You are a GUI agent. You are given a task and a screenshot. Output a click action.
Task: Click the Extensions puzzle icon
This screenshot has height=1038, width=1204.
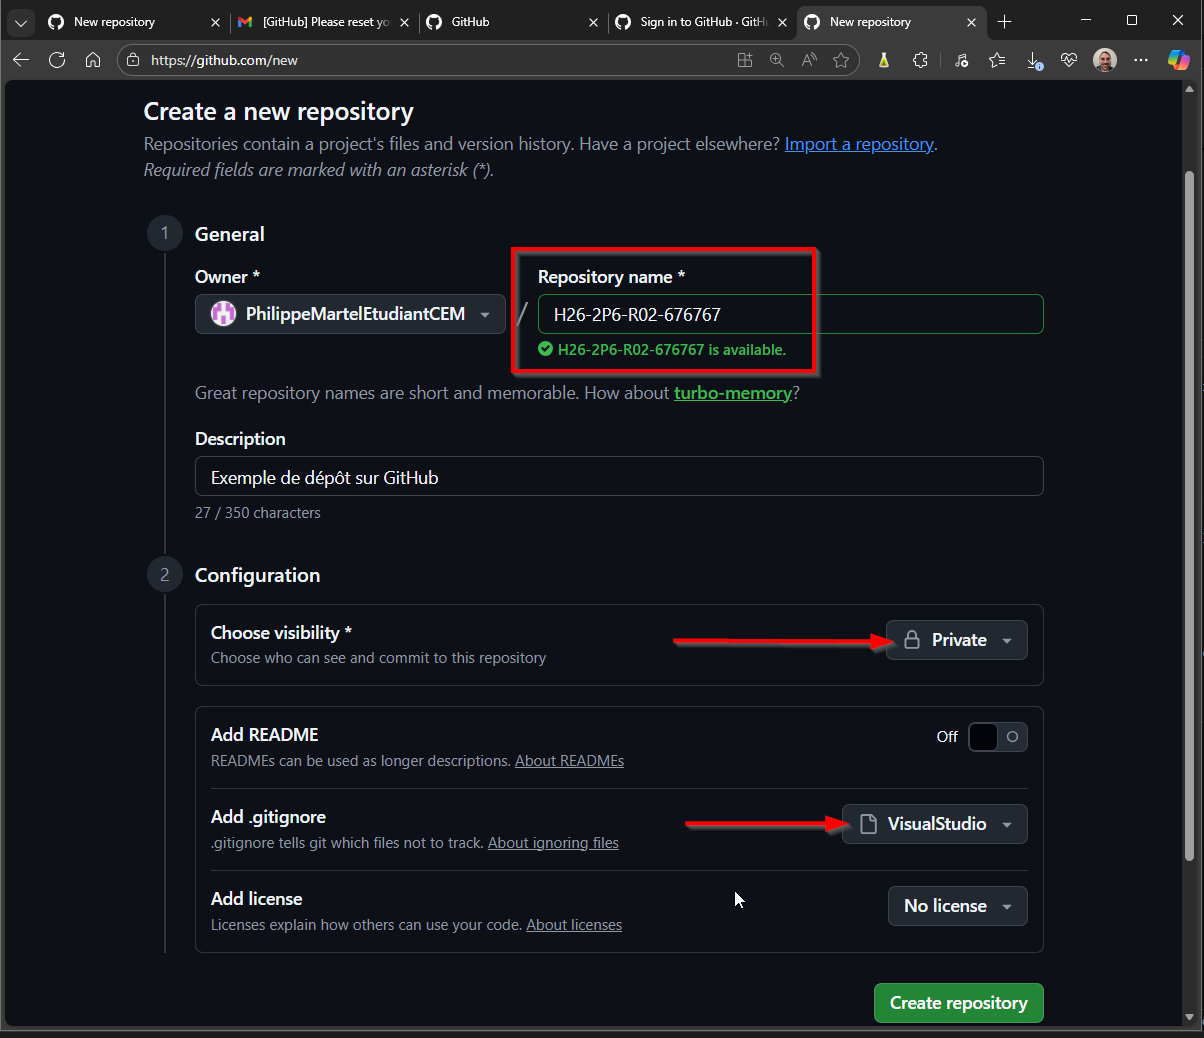coord(920,60)
